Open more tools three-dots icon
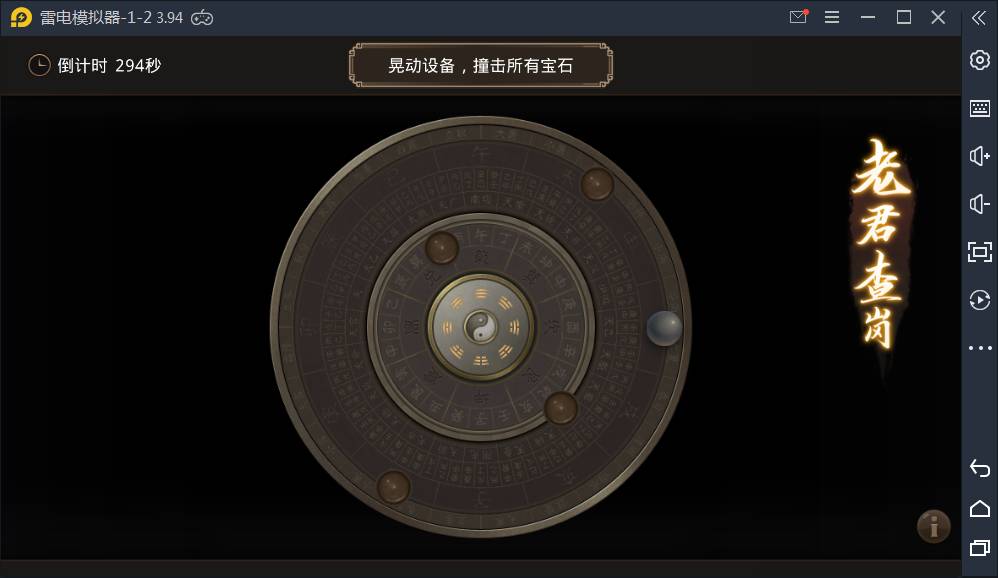Image resolution: width=998 pixels, height=578 pixels. pos(980,348)
